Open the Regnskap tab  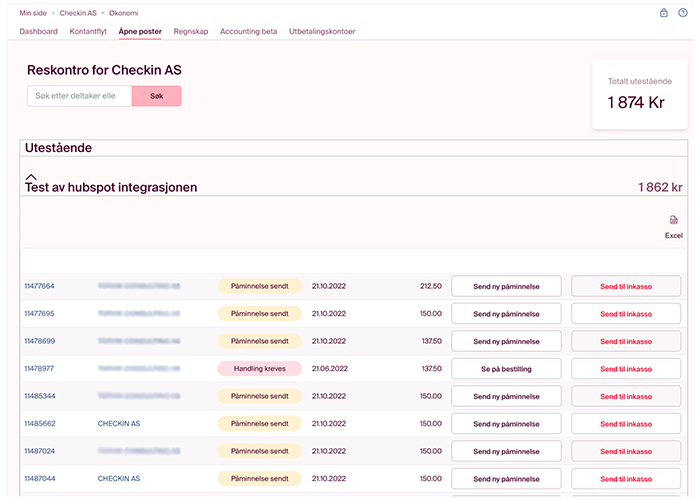(x=191, y=31)
